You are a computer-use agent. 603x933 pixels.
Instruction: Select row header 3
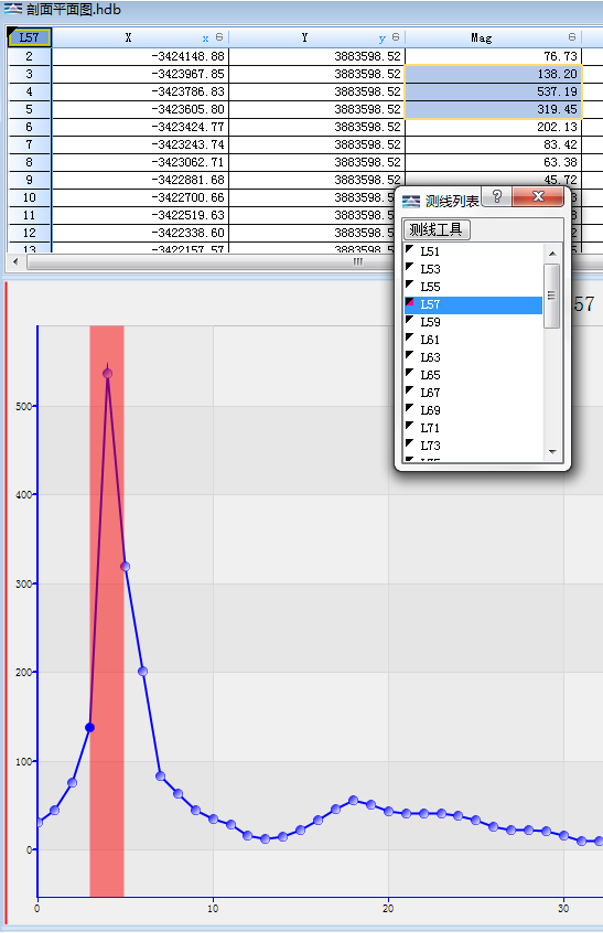(29, 74)
